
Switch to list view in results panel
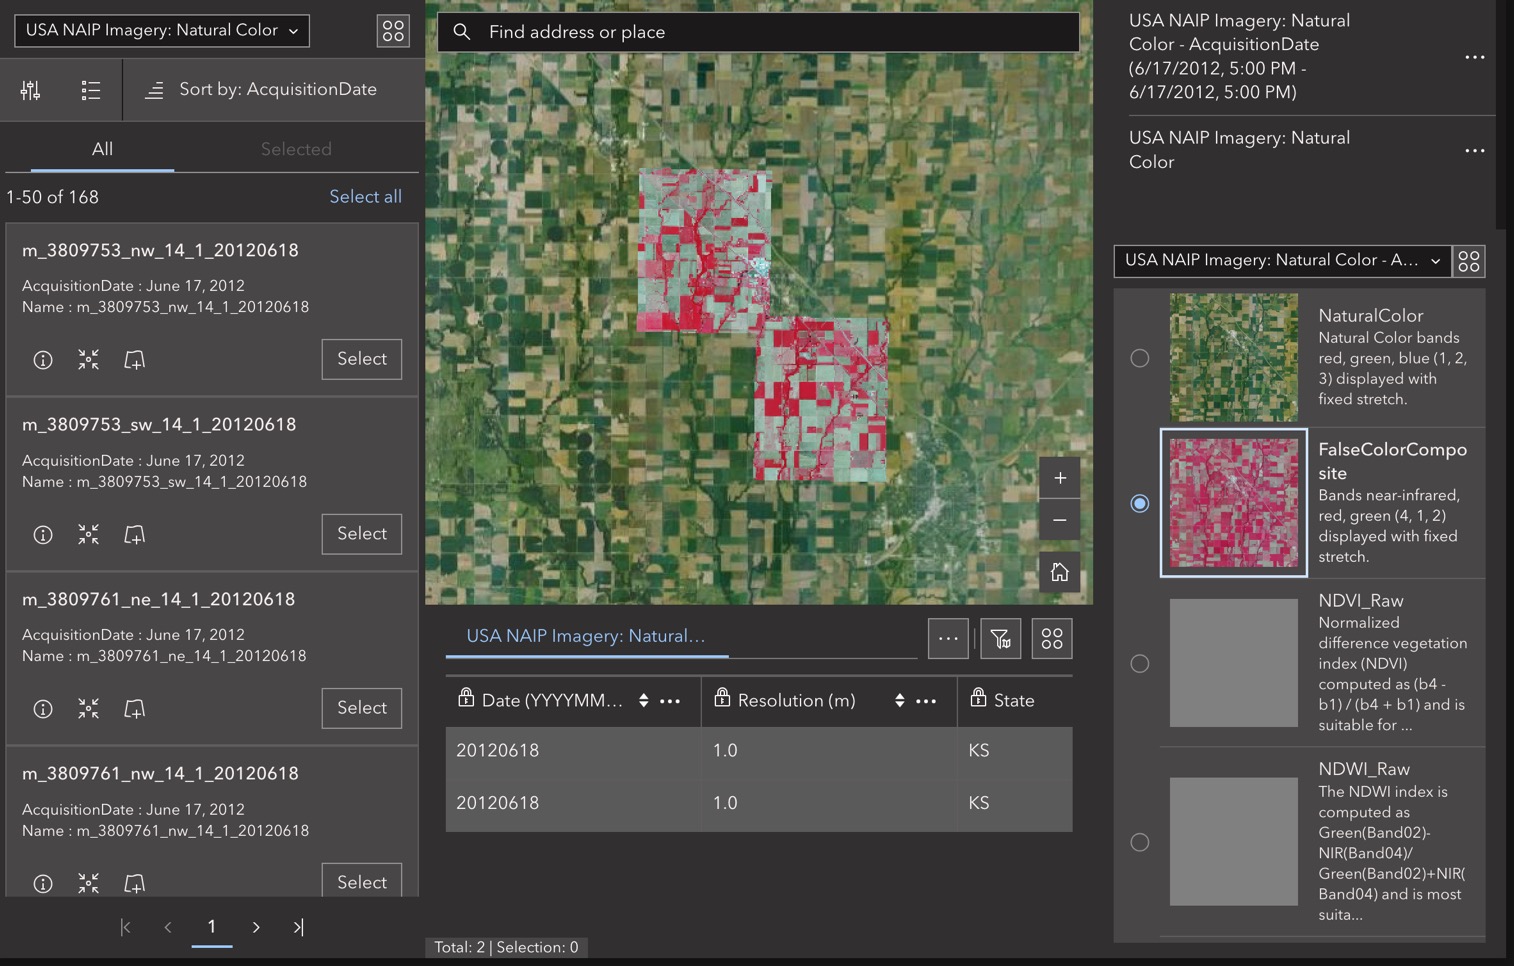91,90
